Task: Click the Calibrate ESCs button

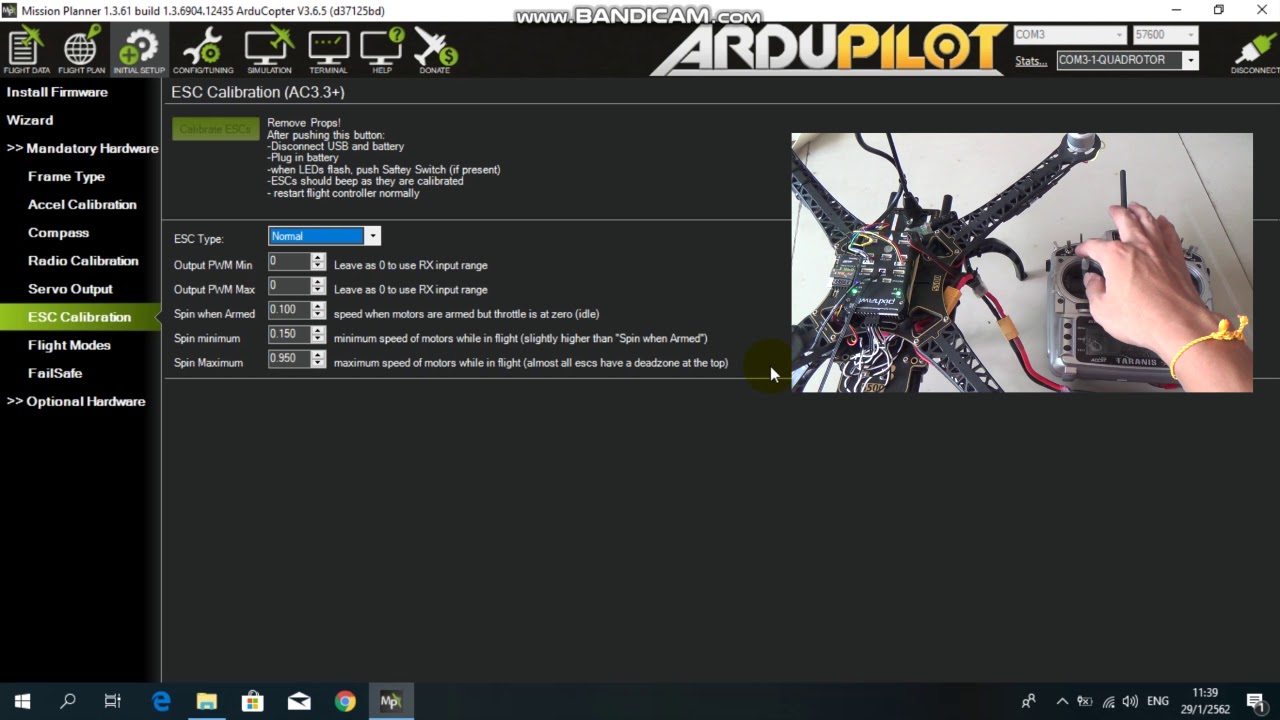Action: (215, 129)
